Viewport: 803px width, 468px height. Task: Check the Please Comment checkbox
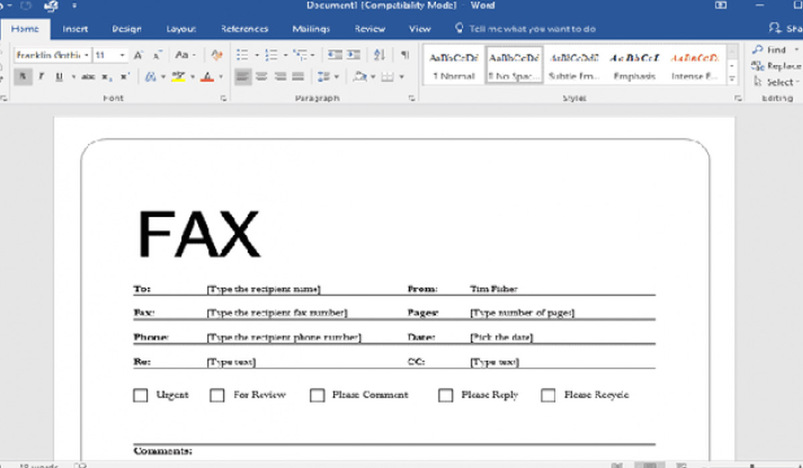point(317,395)
